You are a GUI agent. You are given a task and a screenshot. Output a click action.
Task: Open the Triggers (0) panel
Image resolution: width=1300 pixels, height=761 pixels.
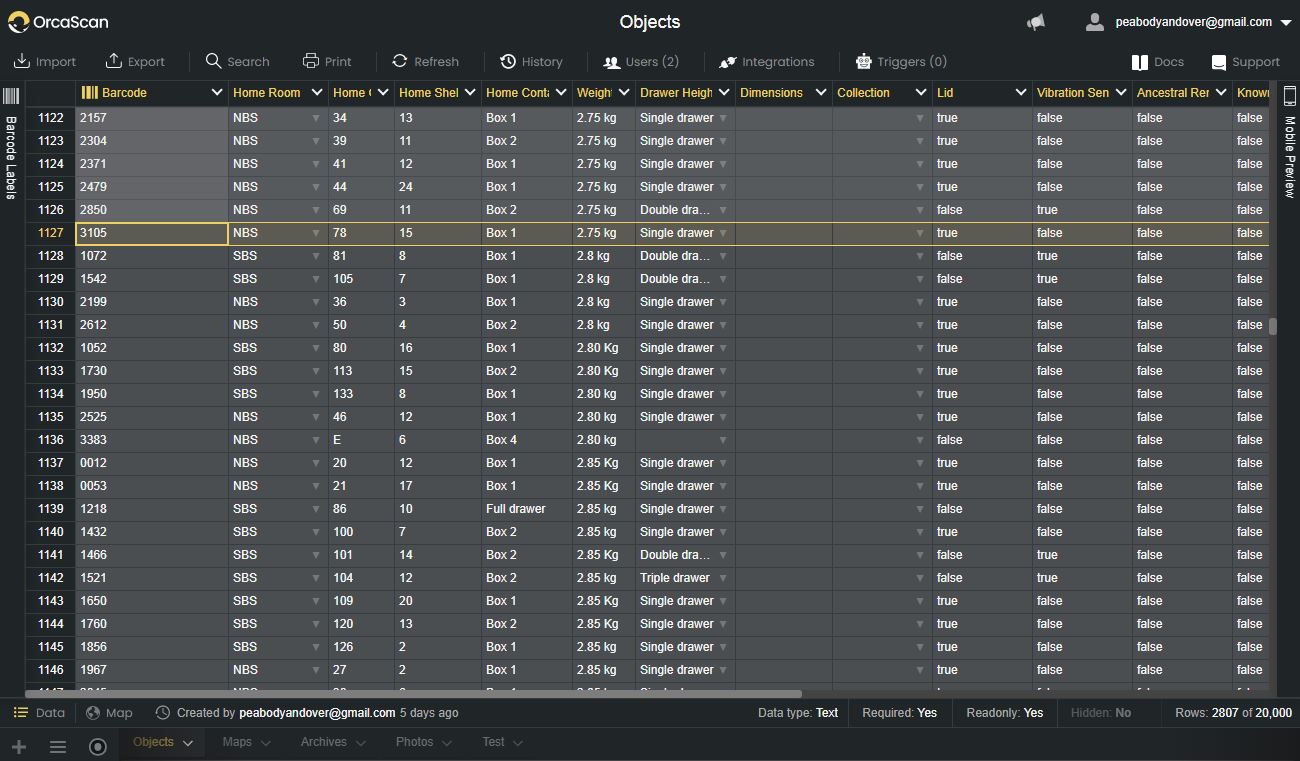900,62
